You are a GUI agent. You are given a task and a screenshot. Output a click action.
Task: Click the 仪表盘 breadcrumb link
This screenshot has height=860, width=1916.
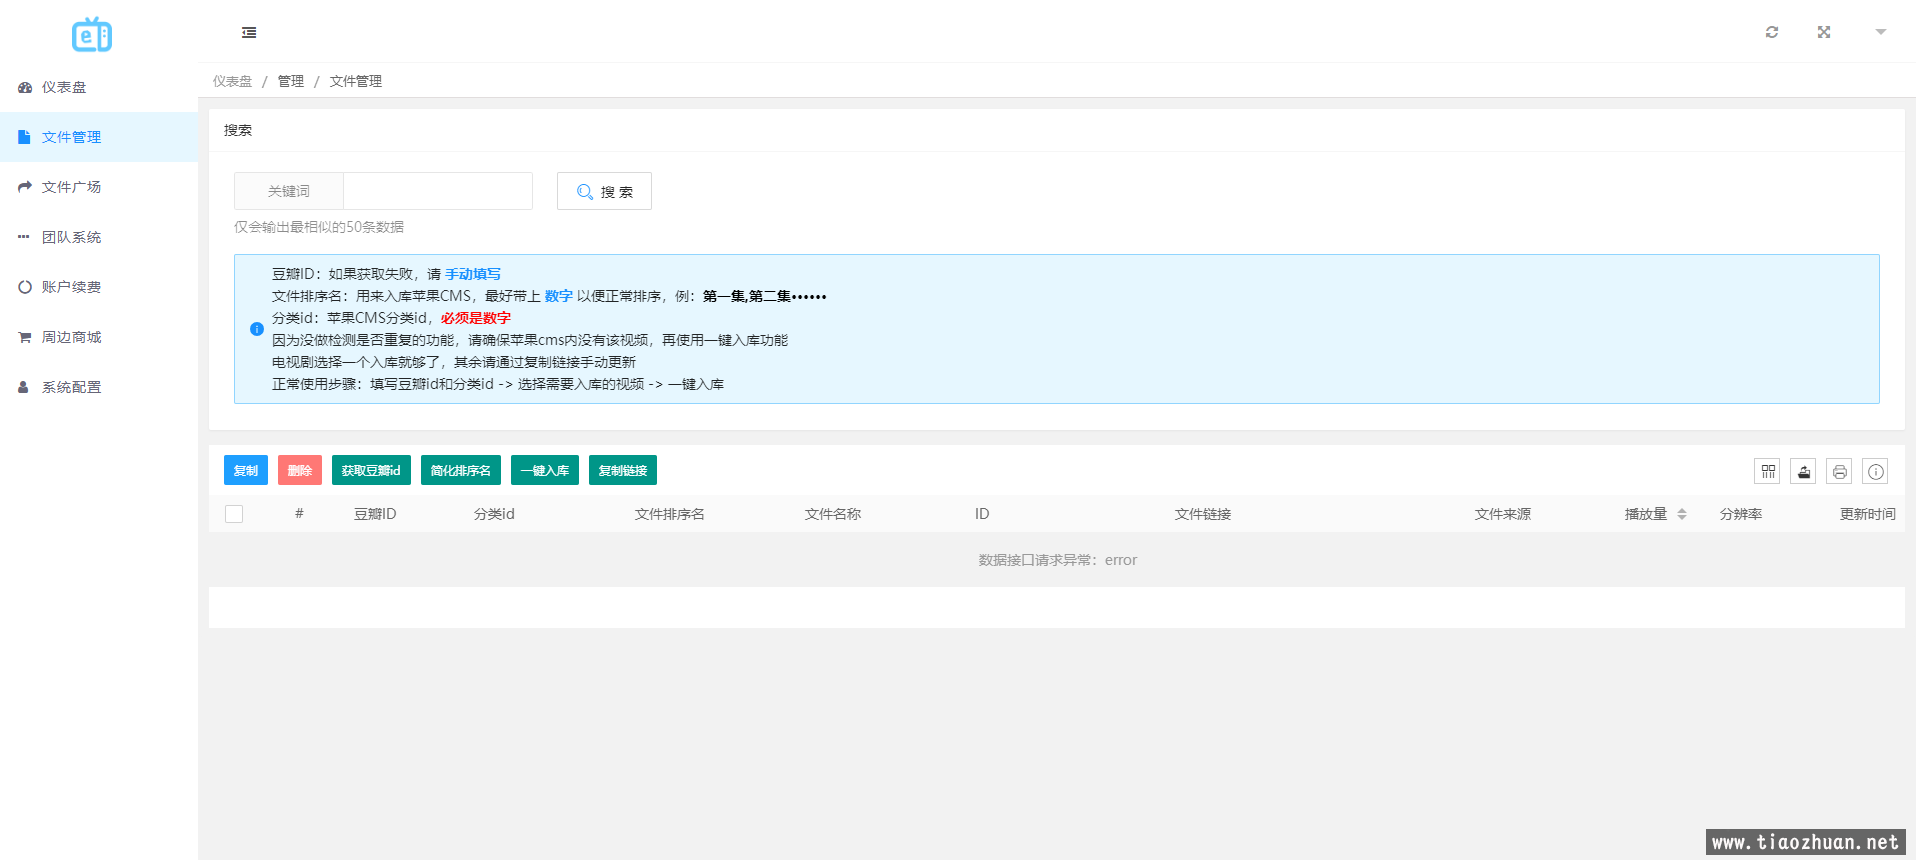point(232,81)
